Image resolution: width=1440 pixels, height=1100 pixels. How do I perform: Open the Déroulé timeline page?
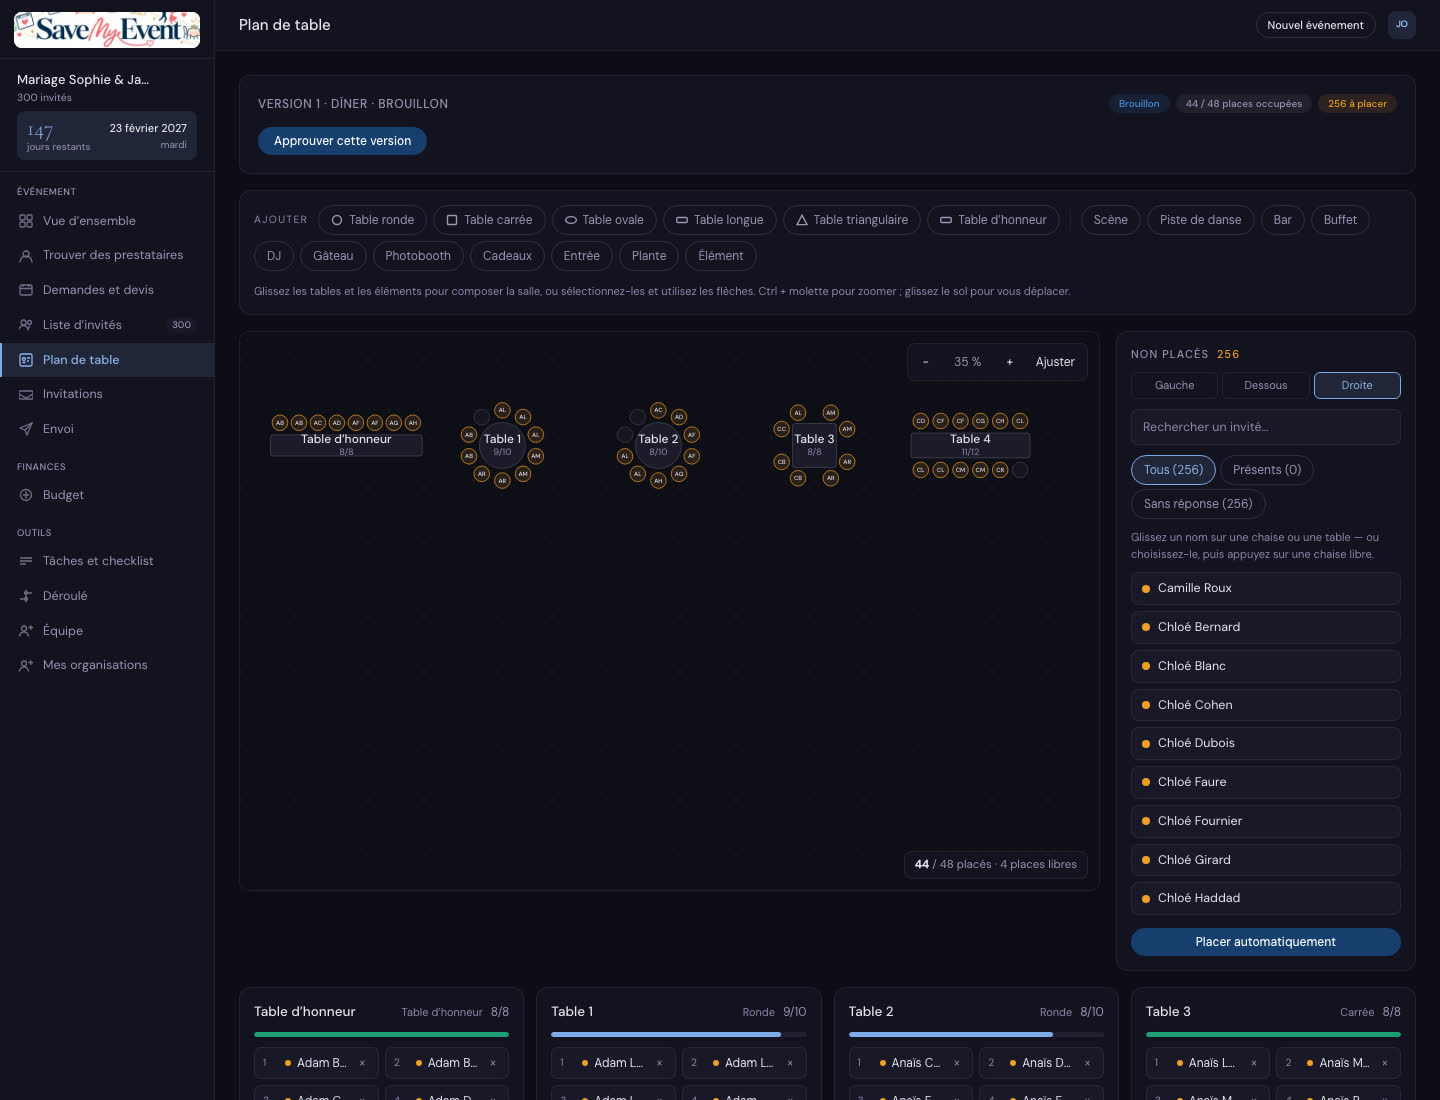tap(107, 596)
